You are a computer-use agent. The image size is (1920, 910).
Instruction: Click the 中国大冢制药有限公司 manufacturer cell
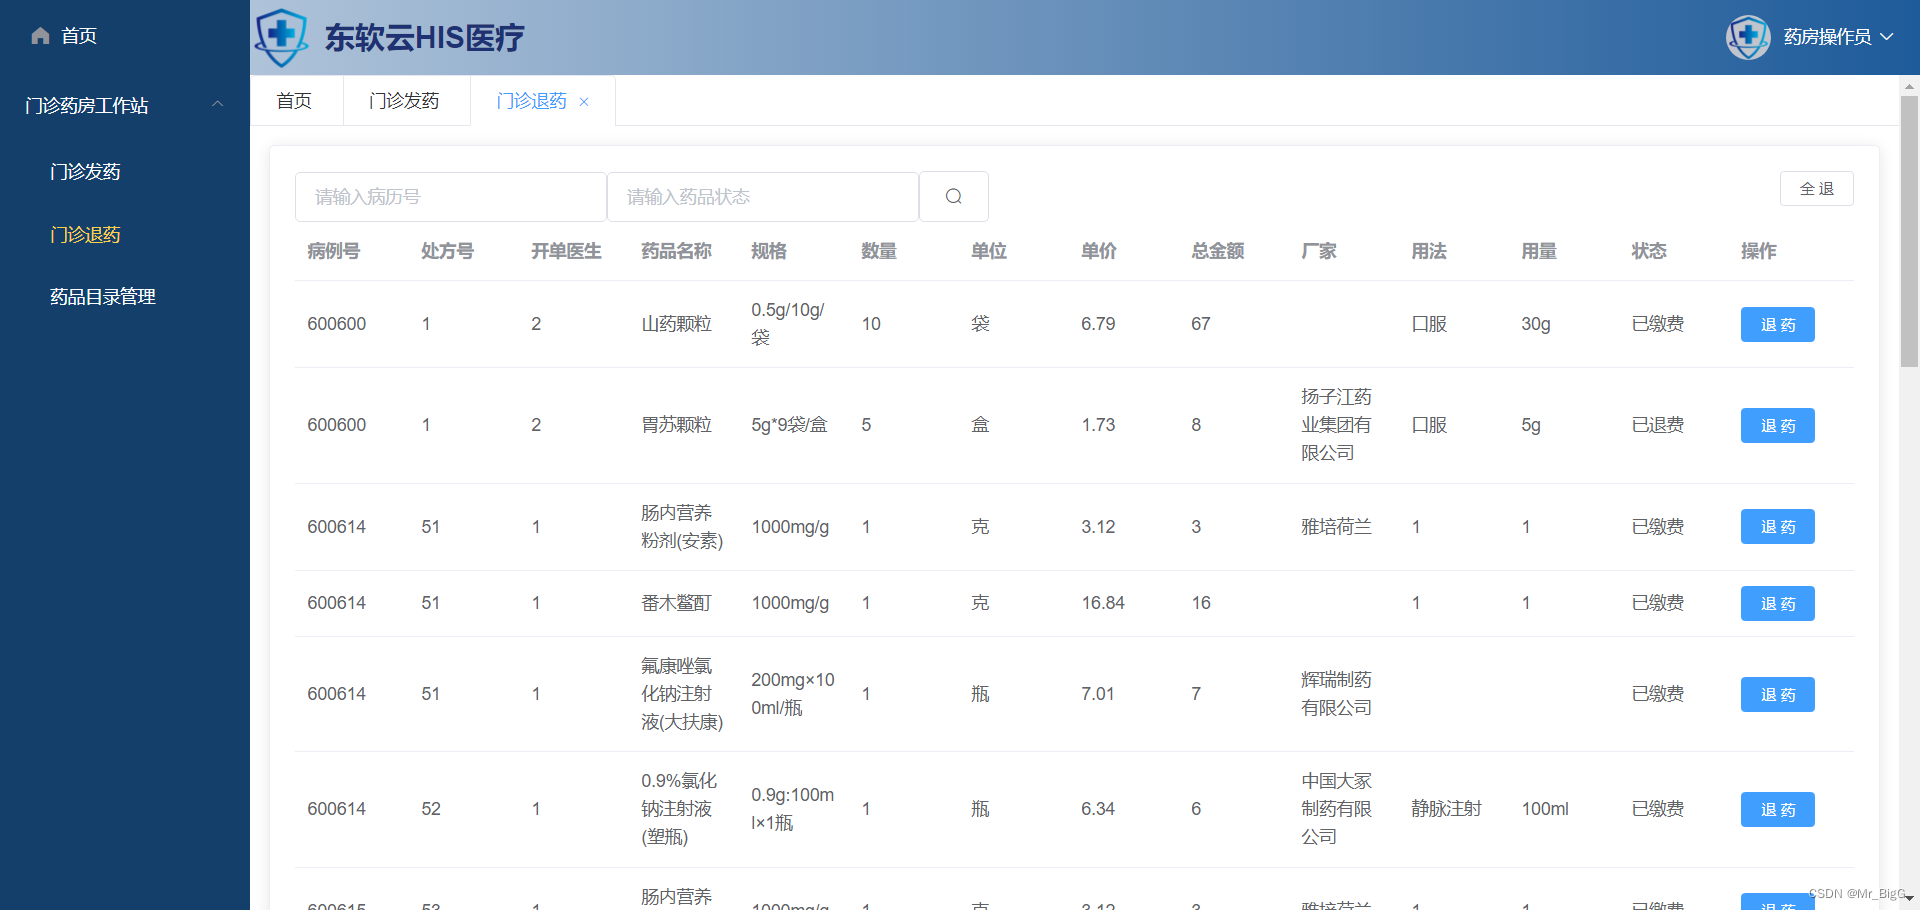coord(1336,809)
